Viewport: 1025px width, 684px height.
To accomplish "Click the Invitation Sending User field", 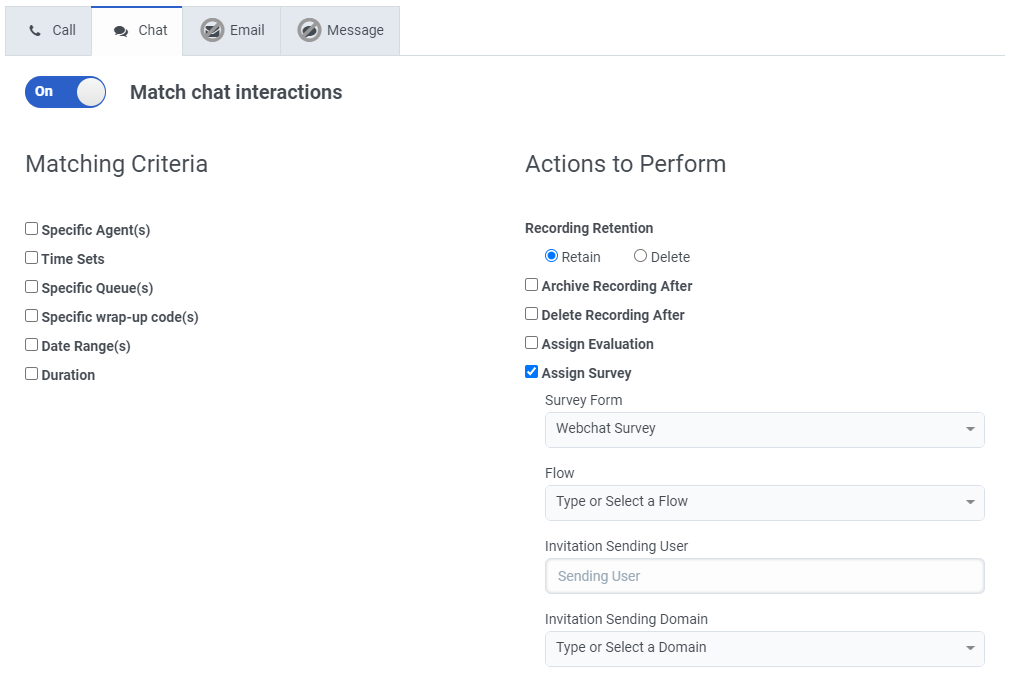I will pyautogui.click(x=764, y=576).
